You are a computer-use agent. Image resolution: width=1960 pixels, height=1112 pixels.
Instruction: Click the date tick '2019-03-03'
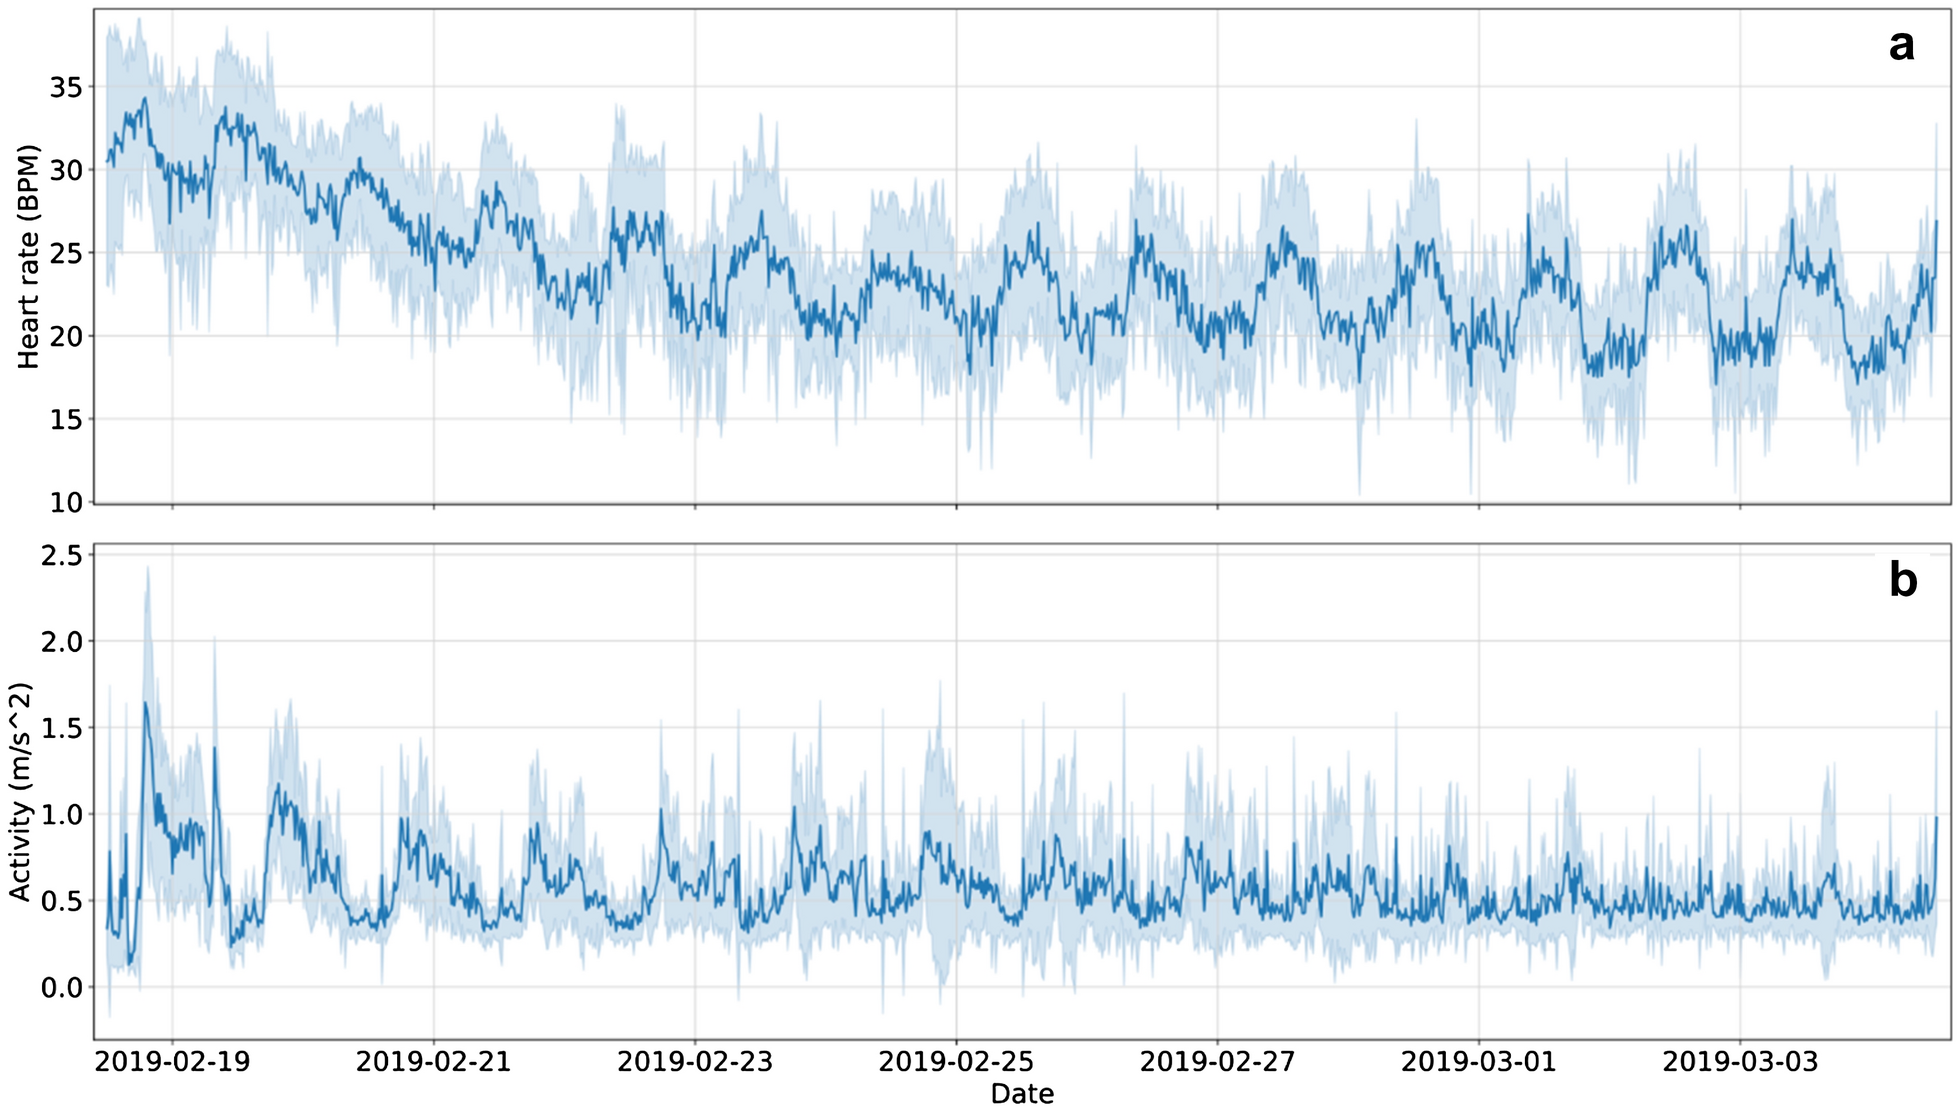click(1740, 1061)
